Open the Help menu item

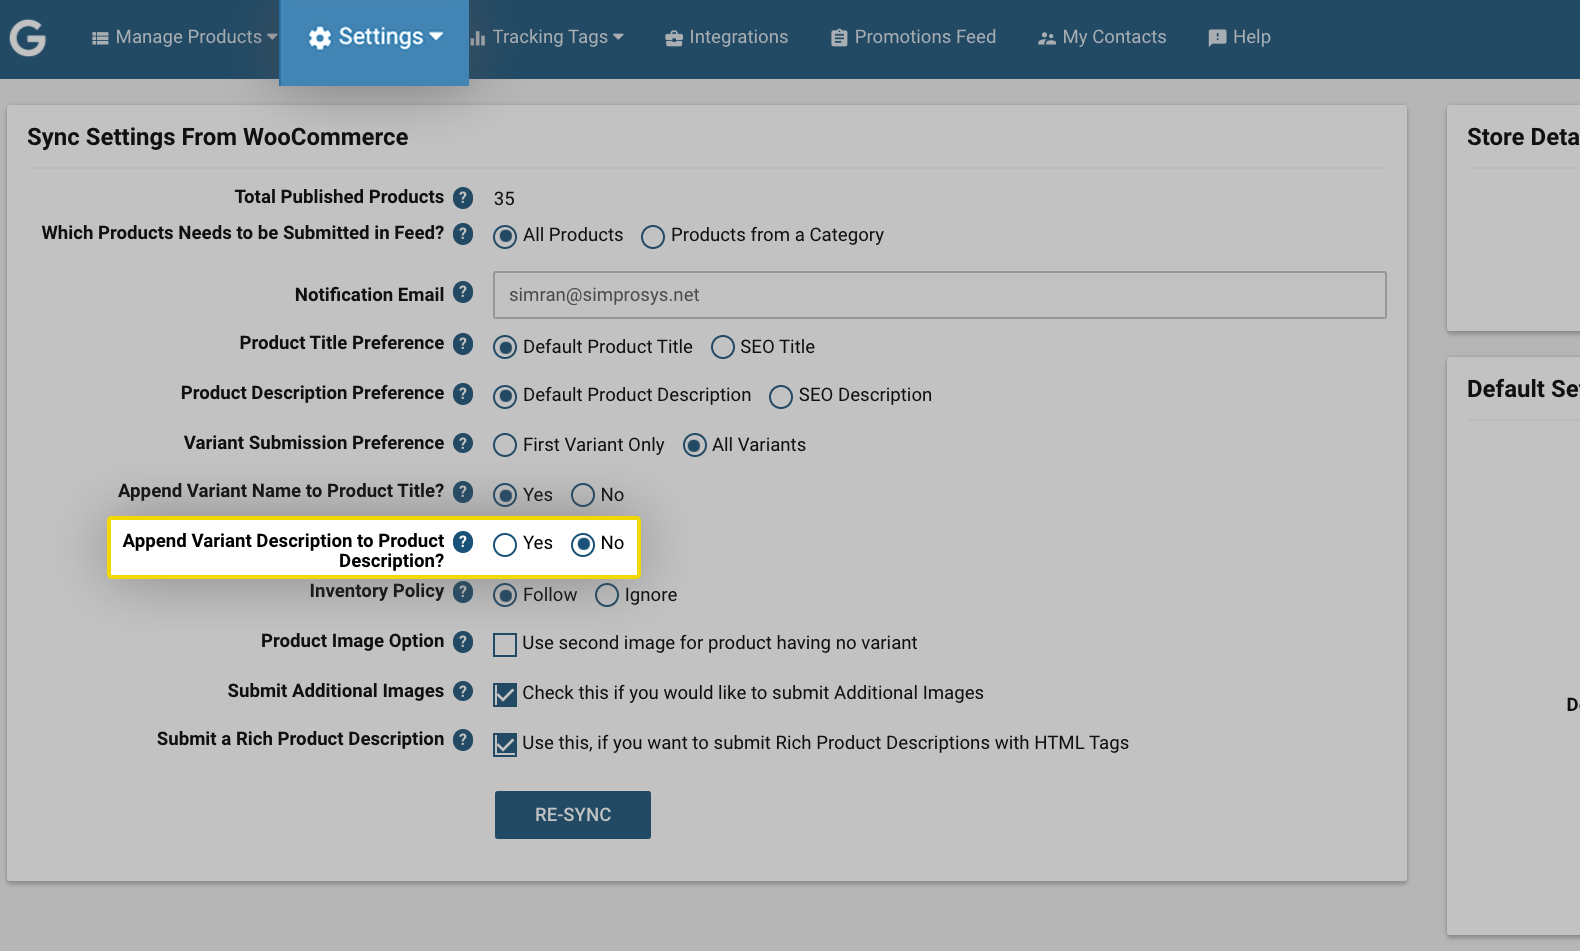coord(1239,38)
